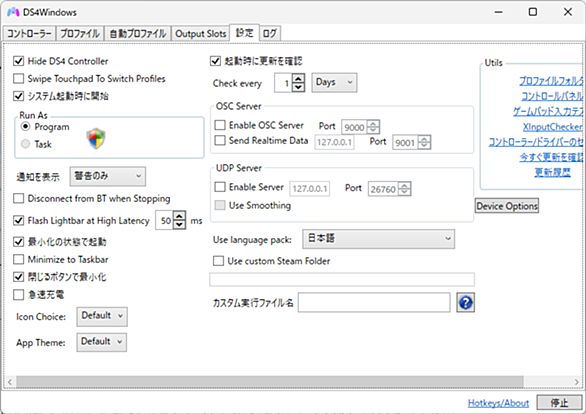Select the 設定 tab

click(x=244, y=33)
